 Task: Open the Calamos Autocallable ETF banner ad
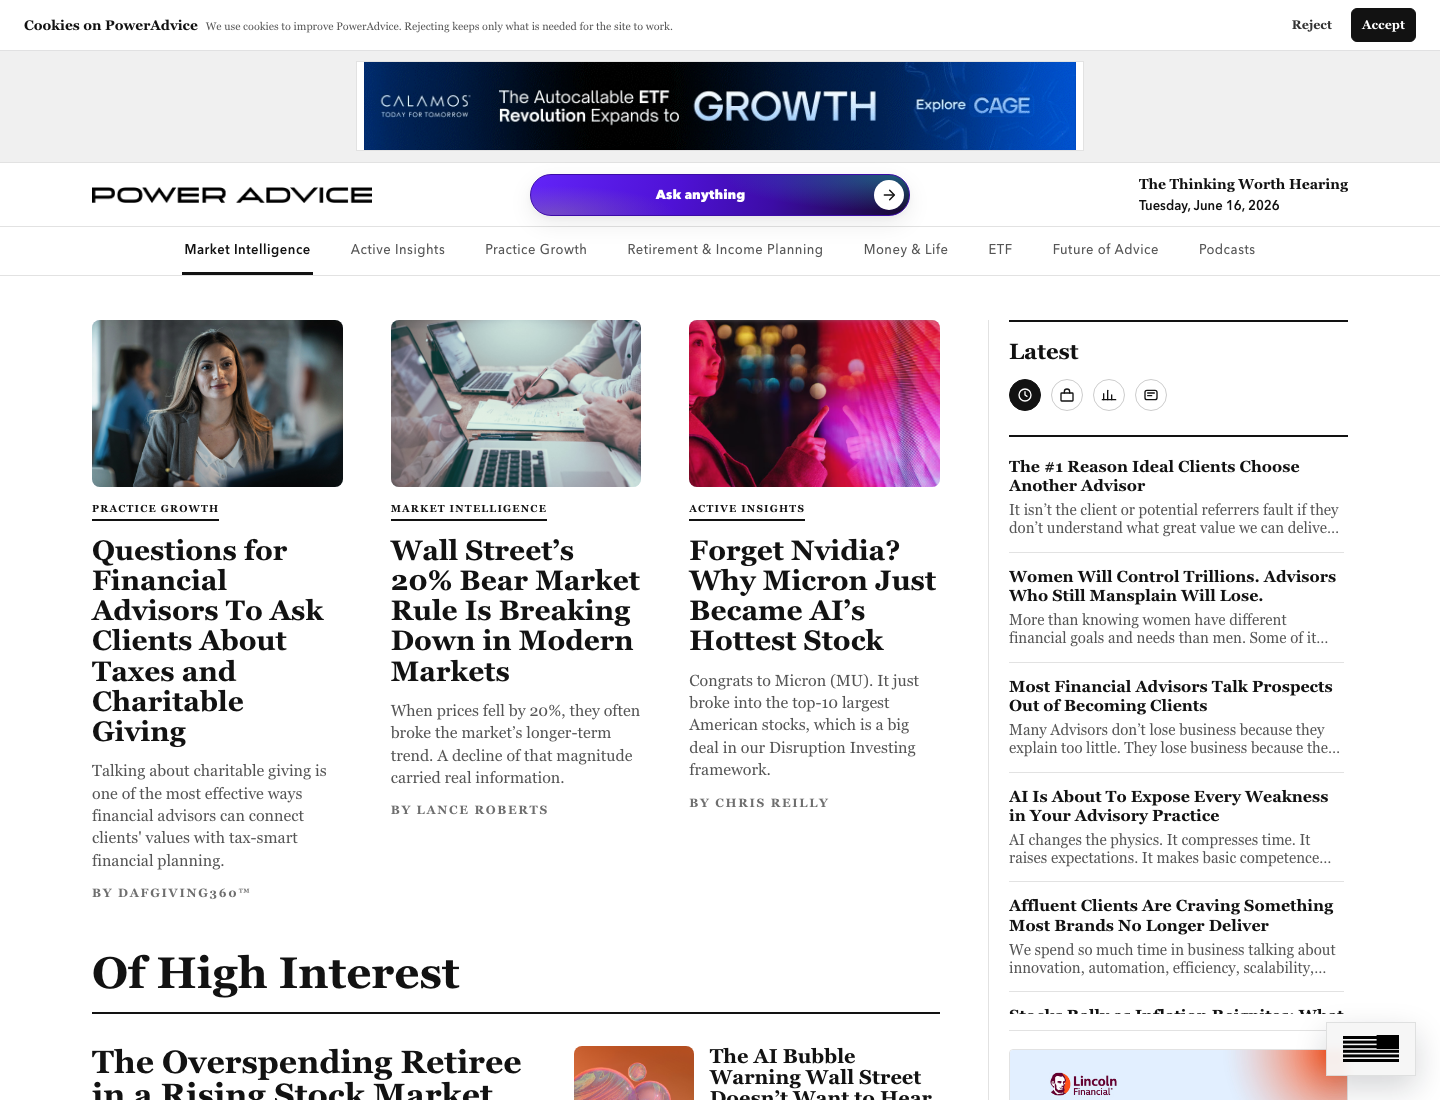click(x=720, y=106)
